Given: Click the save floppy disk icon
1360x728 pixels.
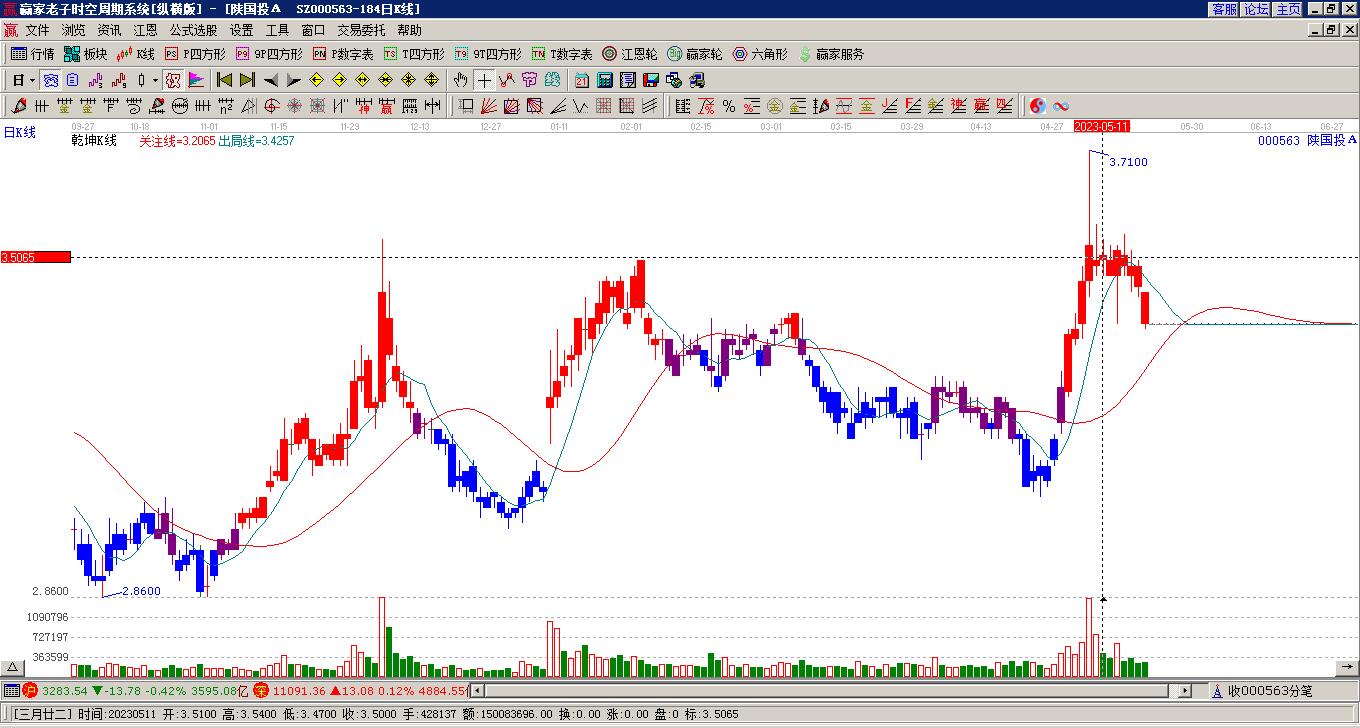Looking at the screenshot, I should click(x=651, y=80).
